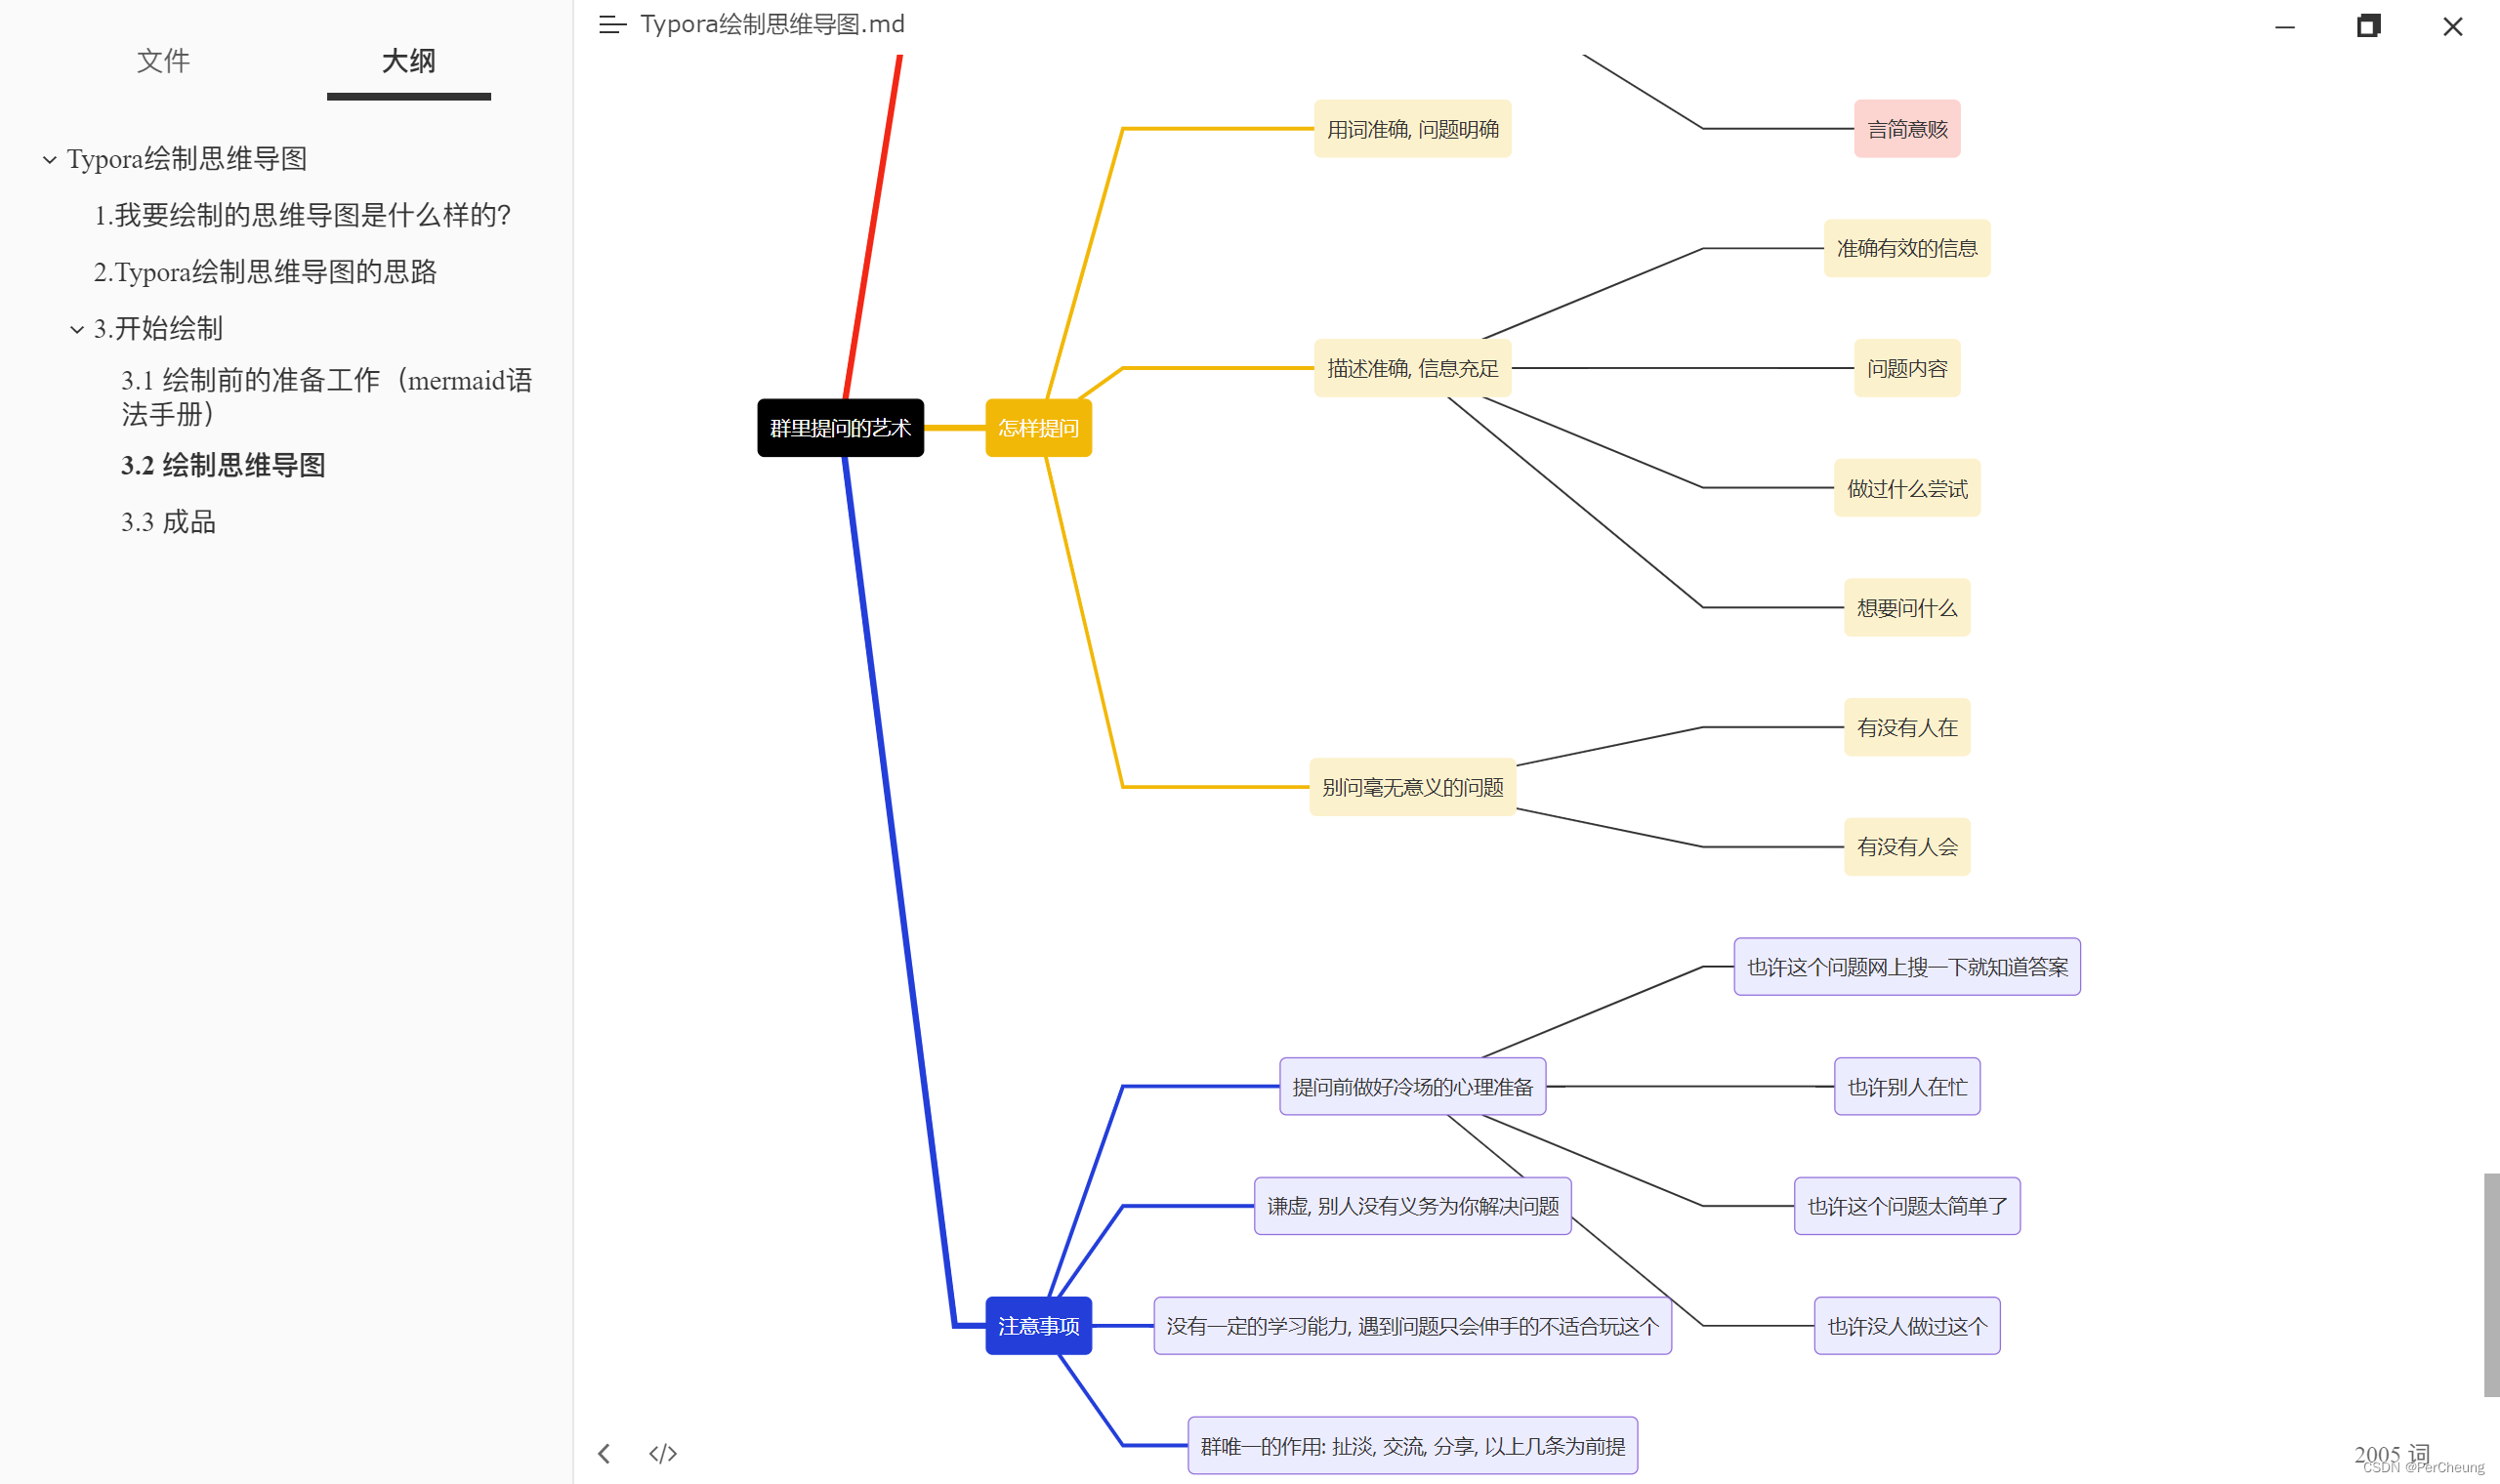This screenshot has height=1484, width=2500.
Task: Select the 大纲 tab
Action: point(408,61)
